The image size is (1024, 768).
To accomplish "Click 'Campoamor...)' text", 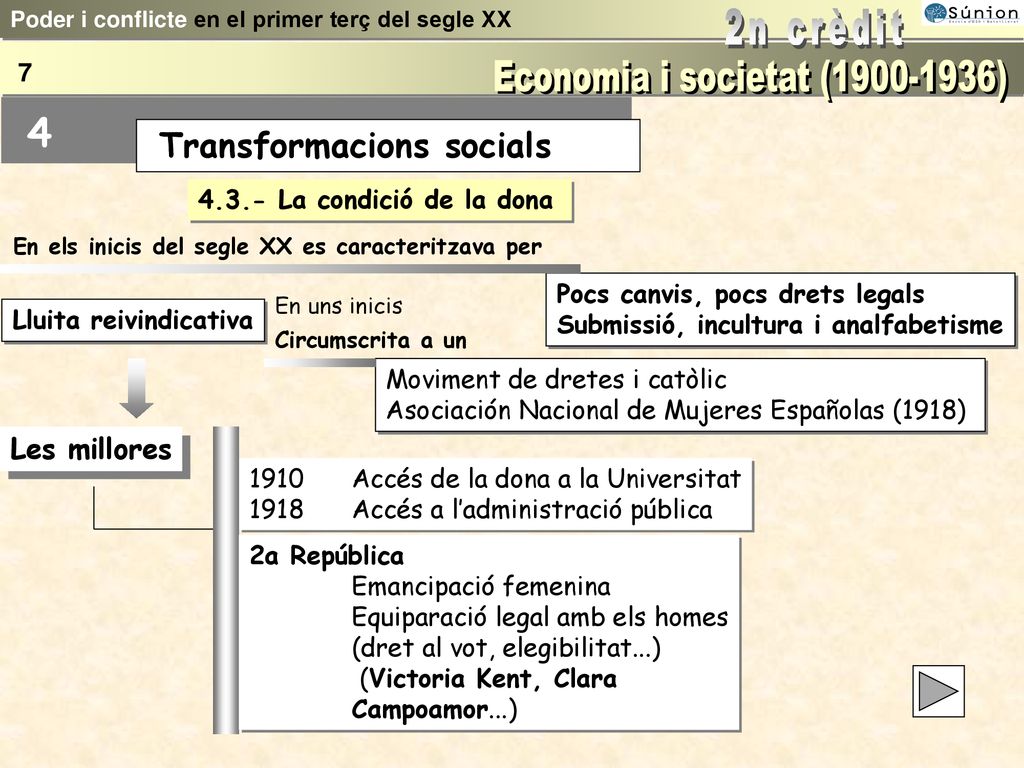I will tap(434, 710).
